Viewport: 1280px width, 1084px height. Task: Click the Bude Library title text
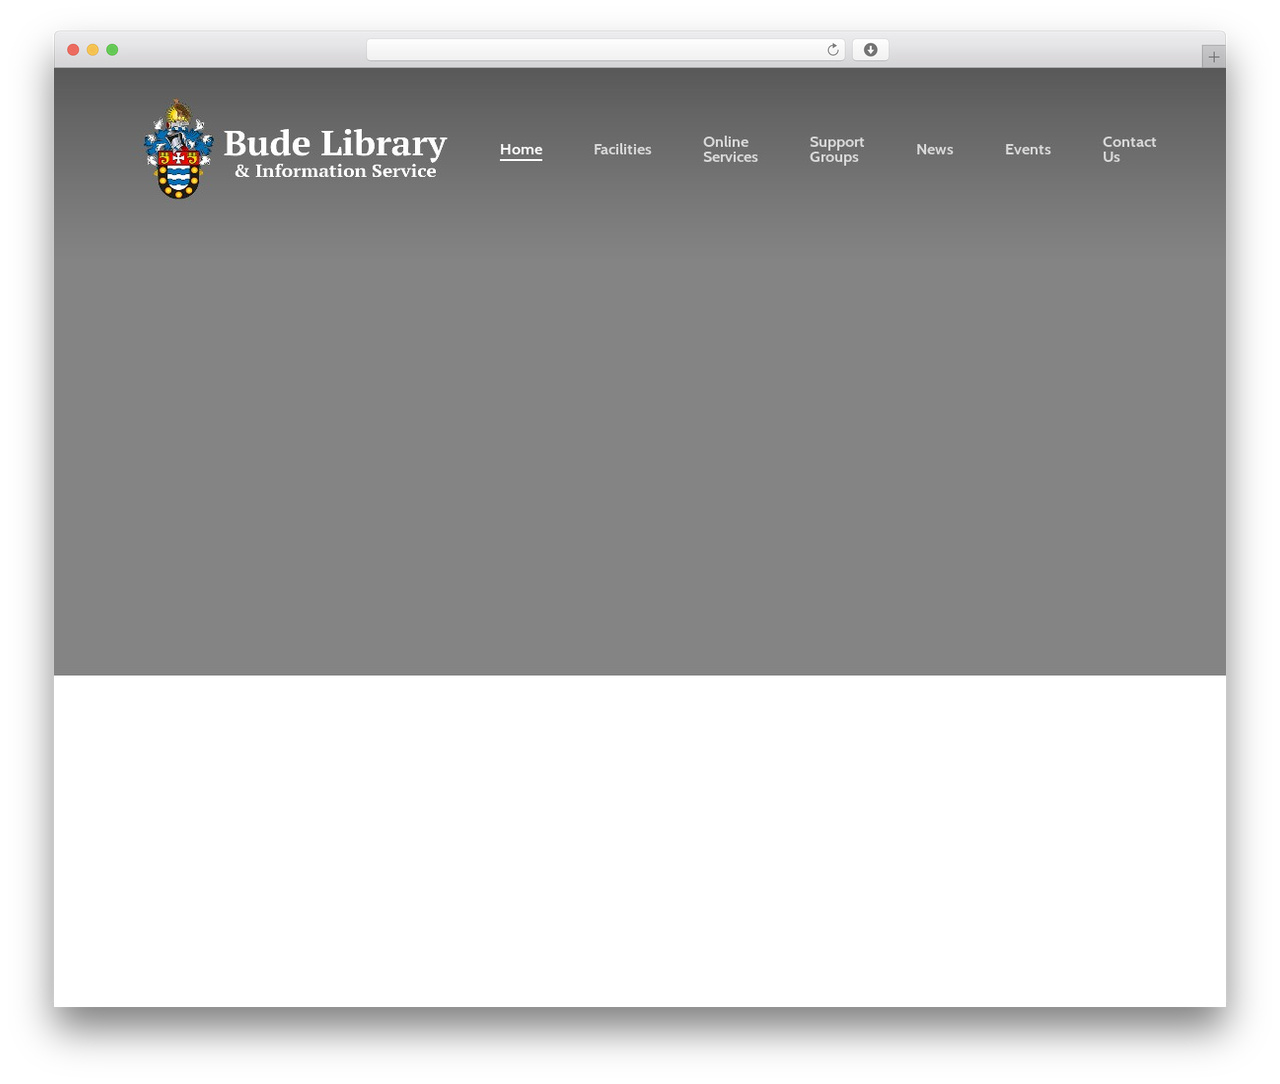coord(335,143)
